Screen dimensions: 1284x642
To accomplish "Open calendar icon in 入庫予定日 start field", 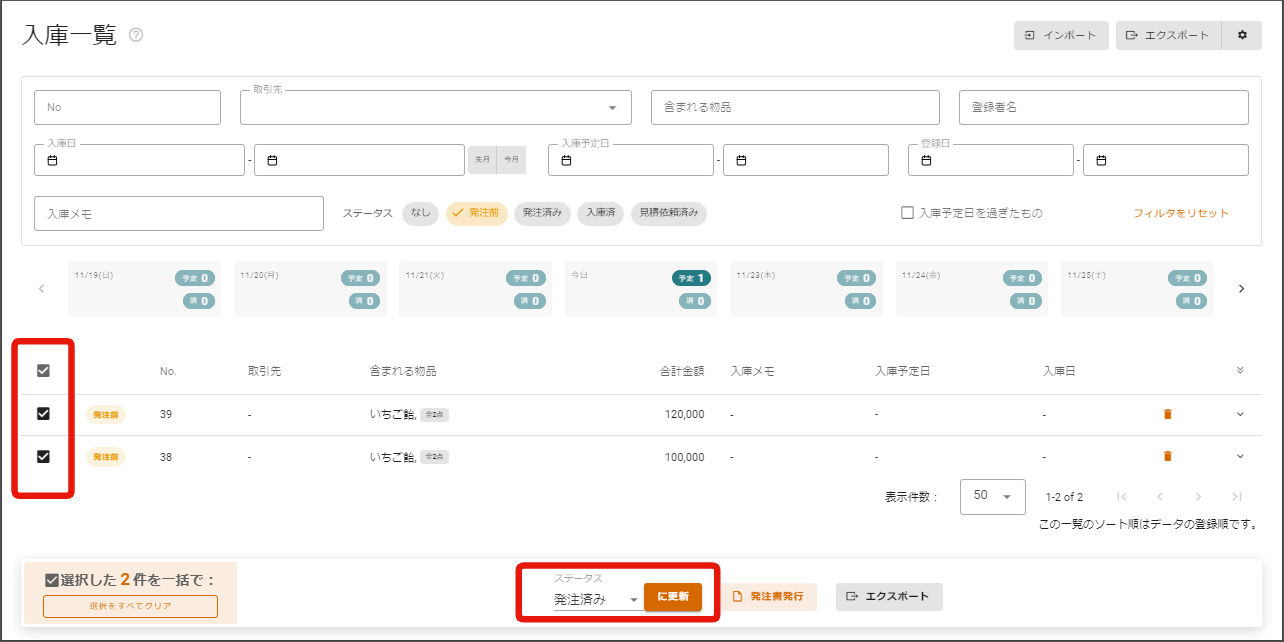I will (x=565, y=160).
